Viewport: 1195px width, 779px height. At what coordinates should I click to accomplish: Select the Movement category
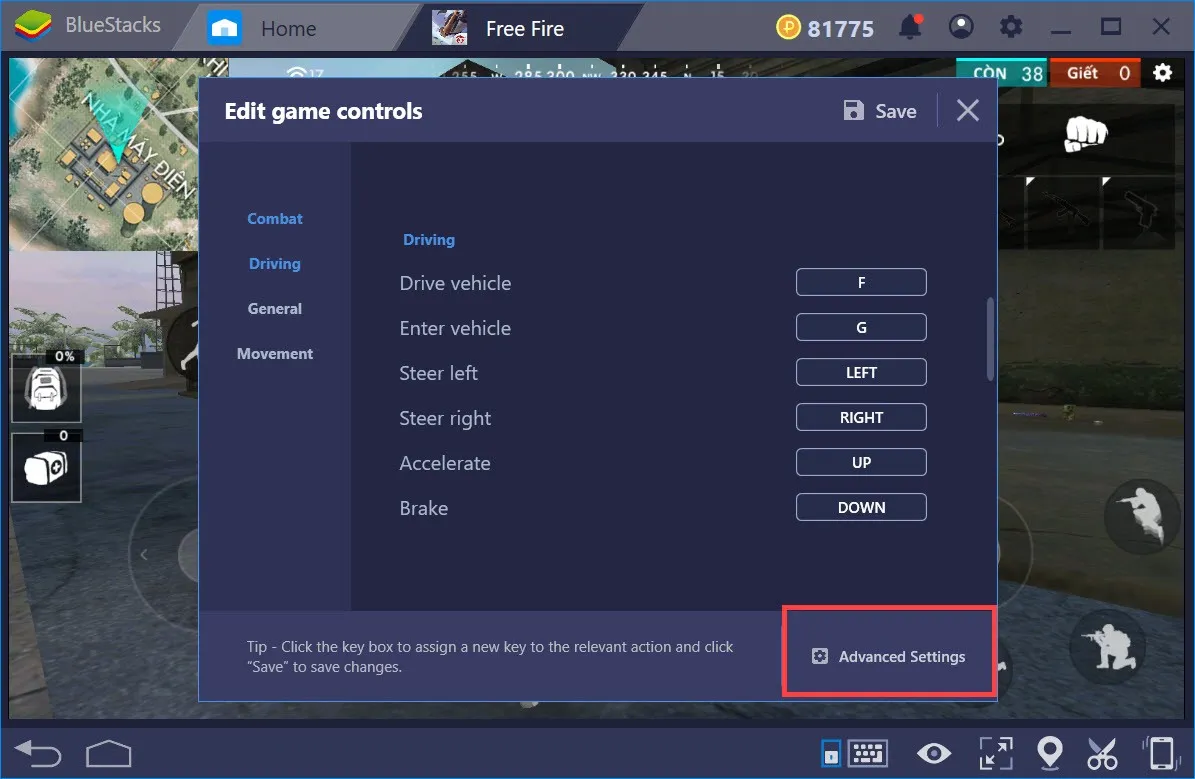pos(275,353)
